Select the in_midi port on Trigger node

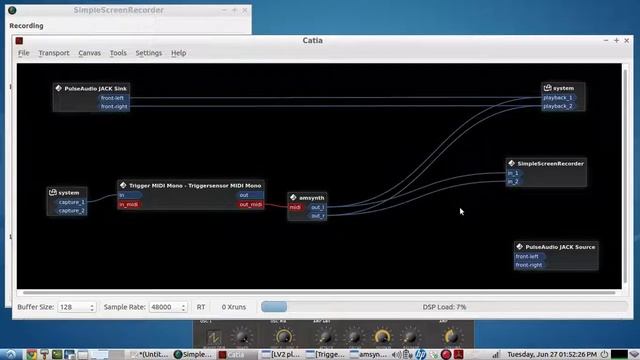pos(129,204)
